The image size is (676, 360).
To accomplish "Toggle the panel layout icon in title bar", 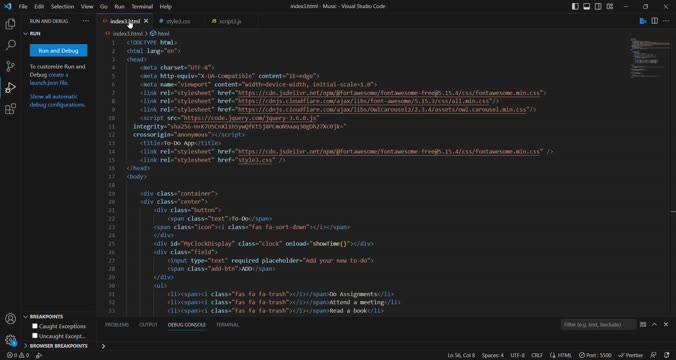I will coord(586,6).
